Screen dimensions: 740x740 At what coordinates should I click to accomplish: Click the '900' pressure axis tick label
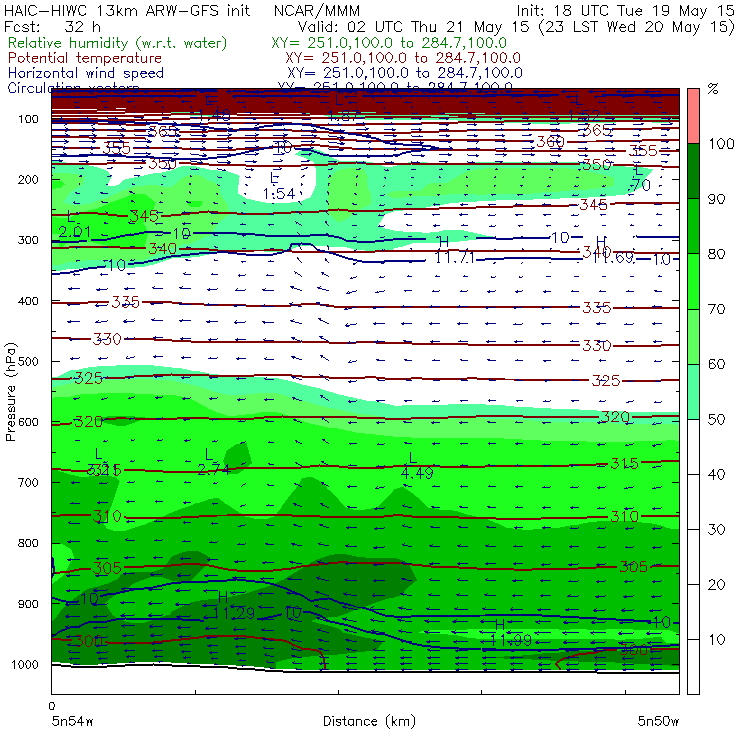click(x=28, y=604)
